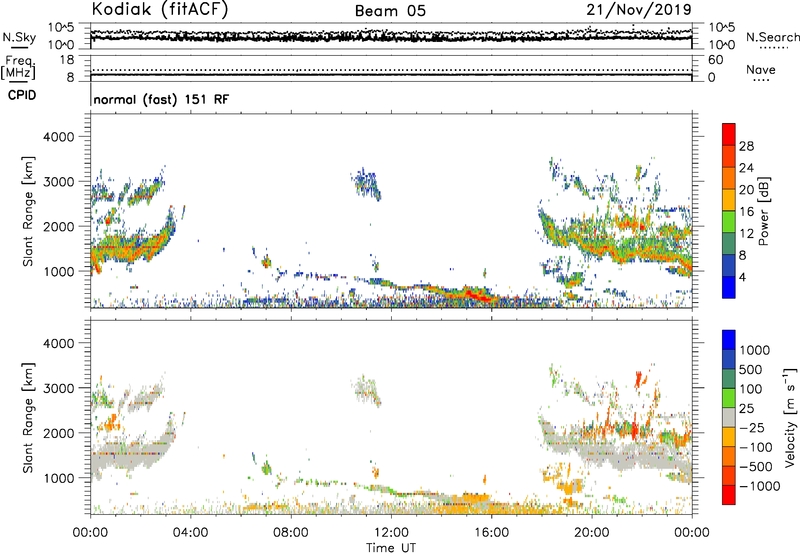Click the Slant Range label of power panel

point(28,211)
